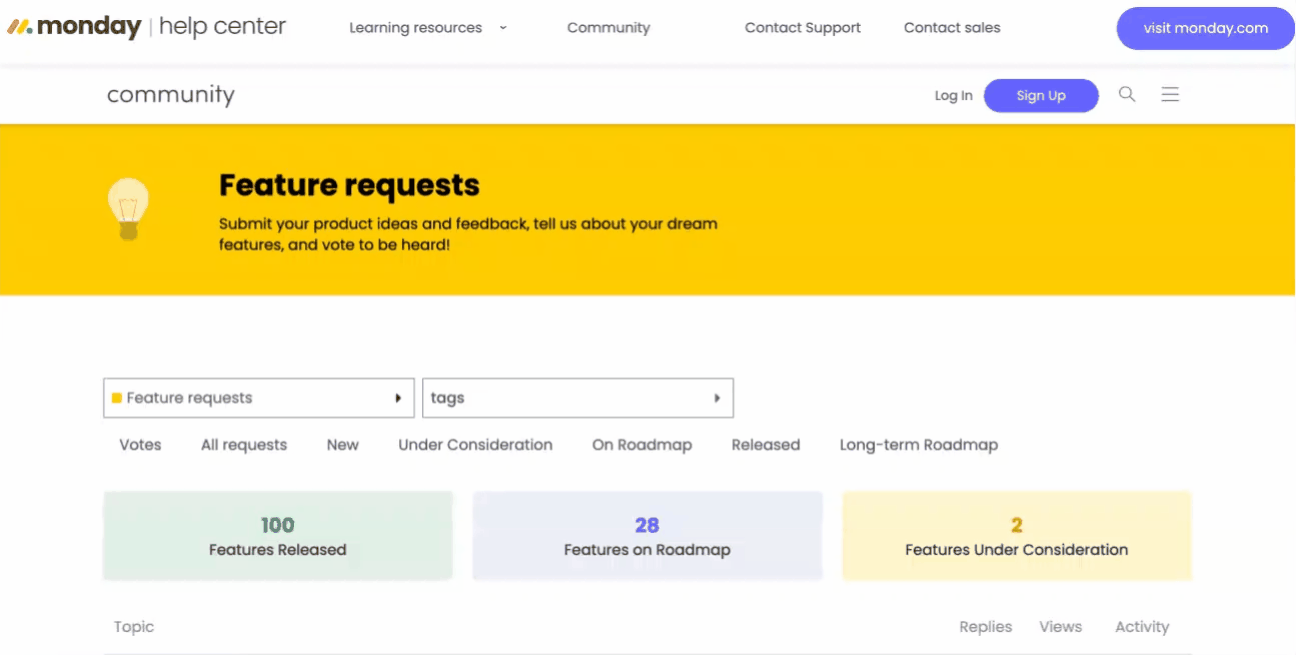Click the Topic column header

pos(134,627)
